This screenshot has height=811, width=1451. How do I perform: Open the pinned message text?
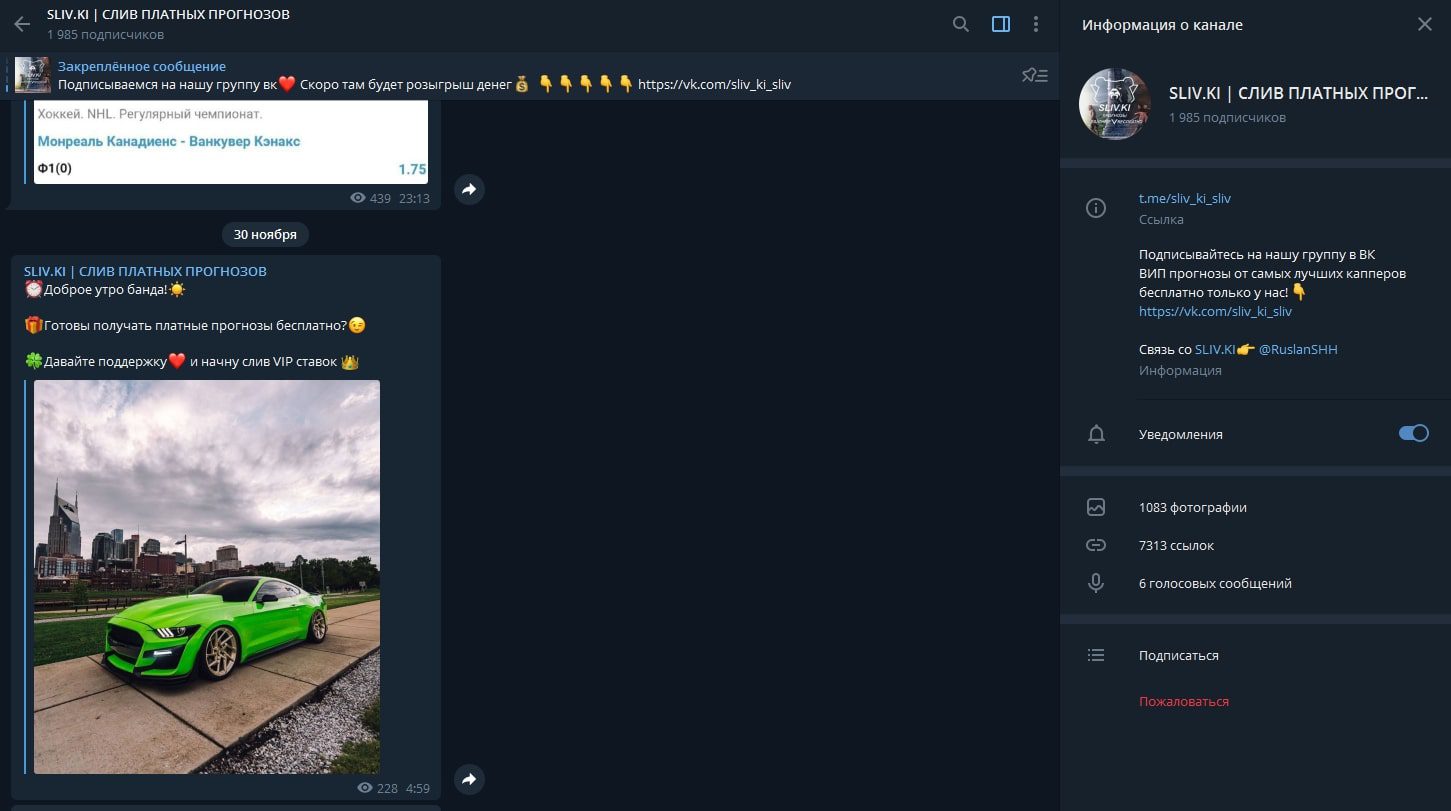[424, 84]
